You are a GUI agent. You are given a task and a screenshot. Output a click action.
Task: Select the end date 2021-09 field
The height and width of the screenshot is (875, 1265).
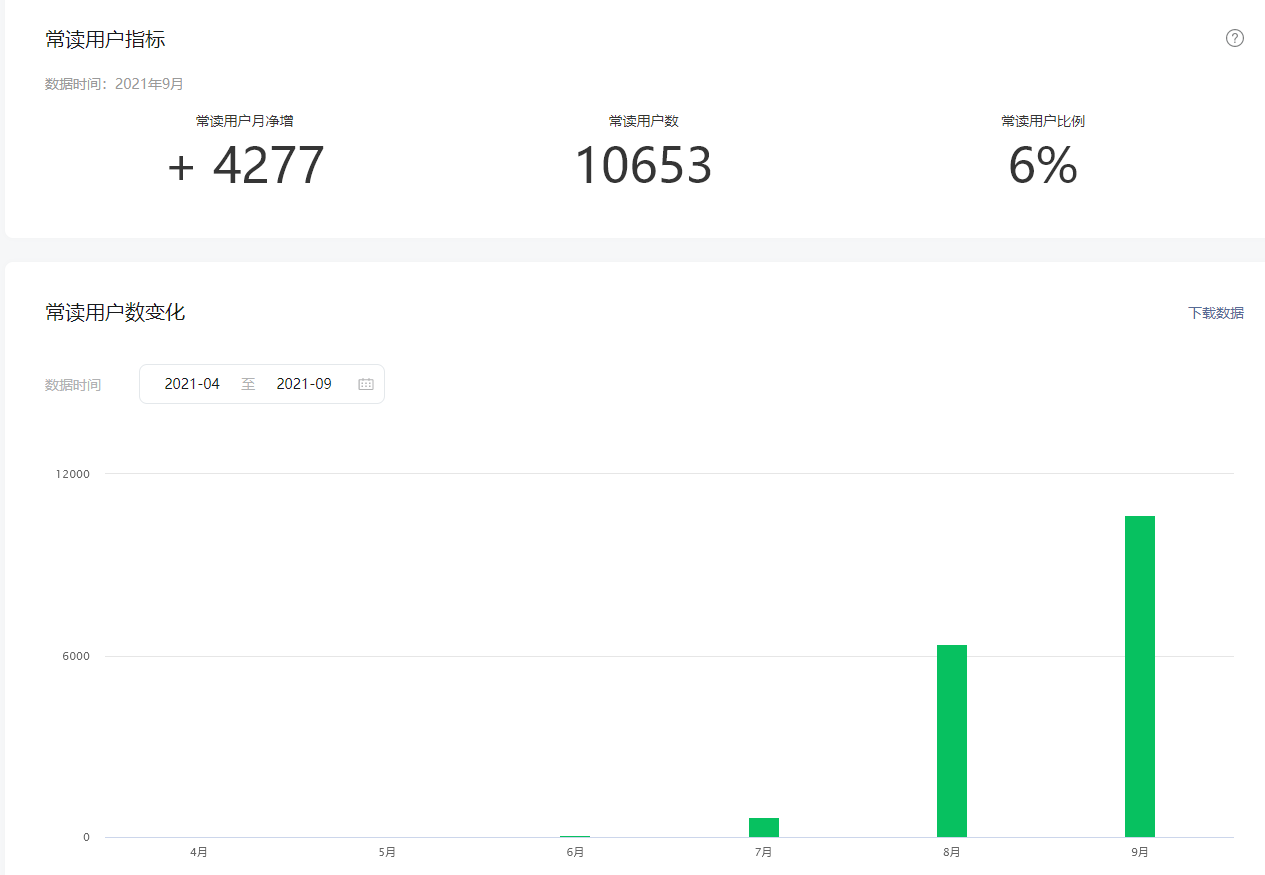pyautogui.click(x=304, y=384)
